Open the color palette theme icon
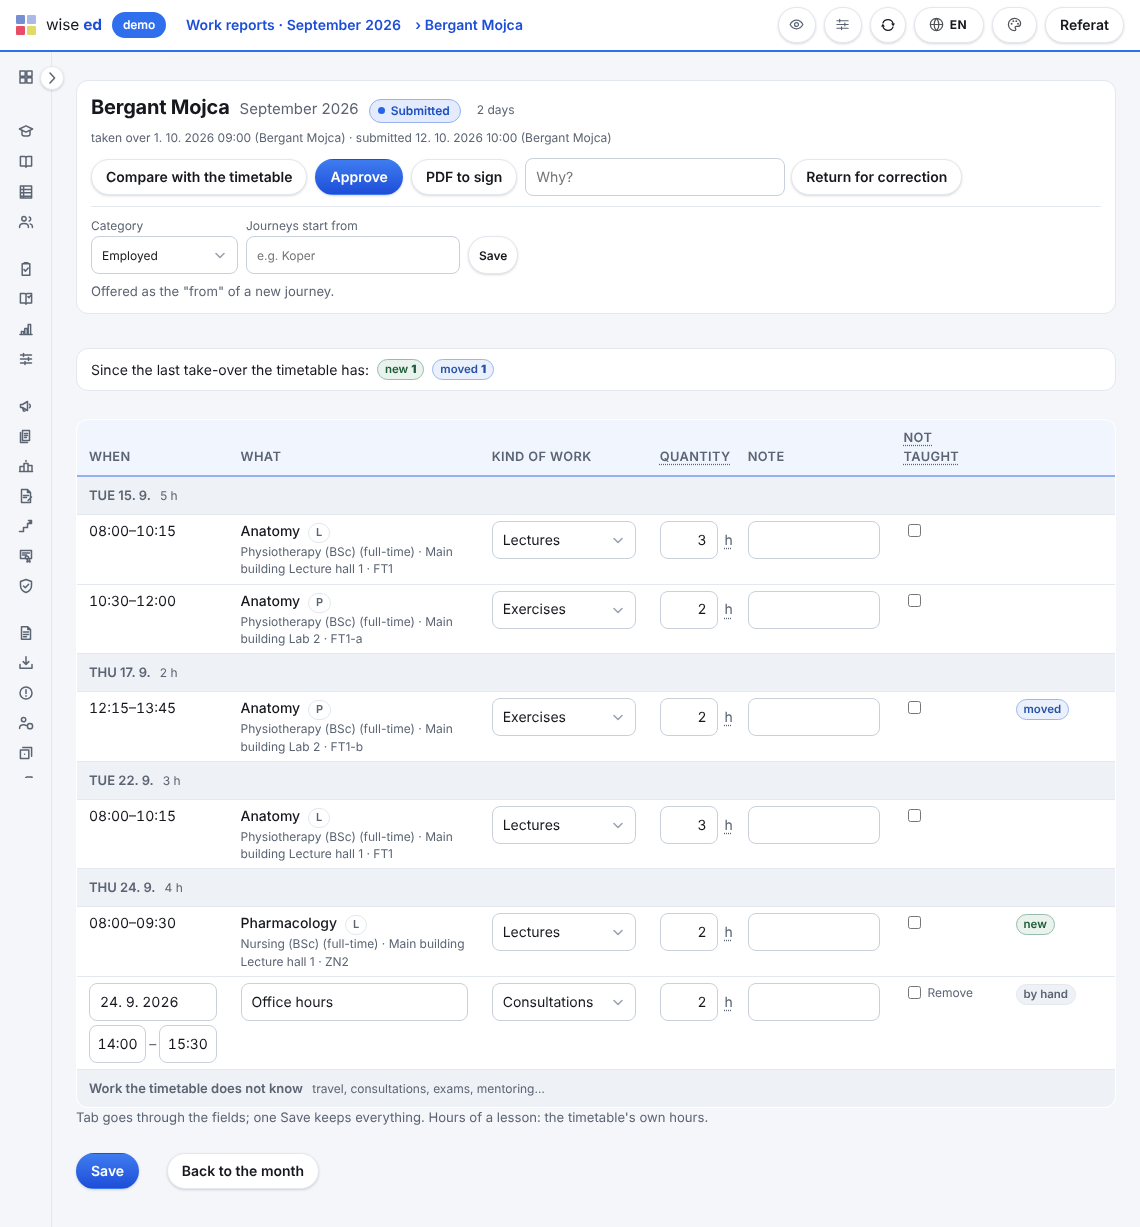The height and width of the screenshot is (1227, 1140). tap(1015, 25)
